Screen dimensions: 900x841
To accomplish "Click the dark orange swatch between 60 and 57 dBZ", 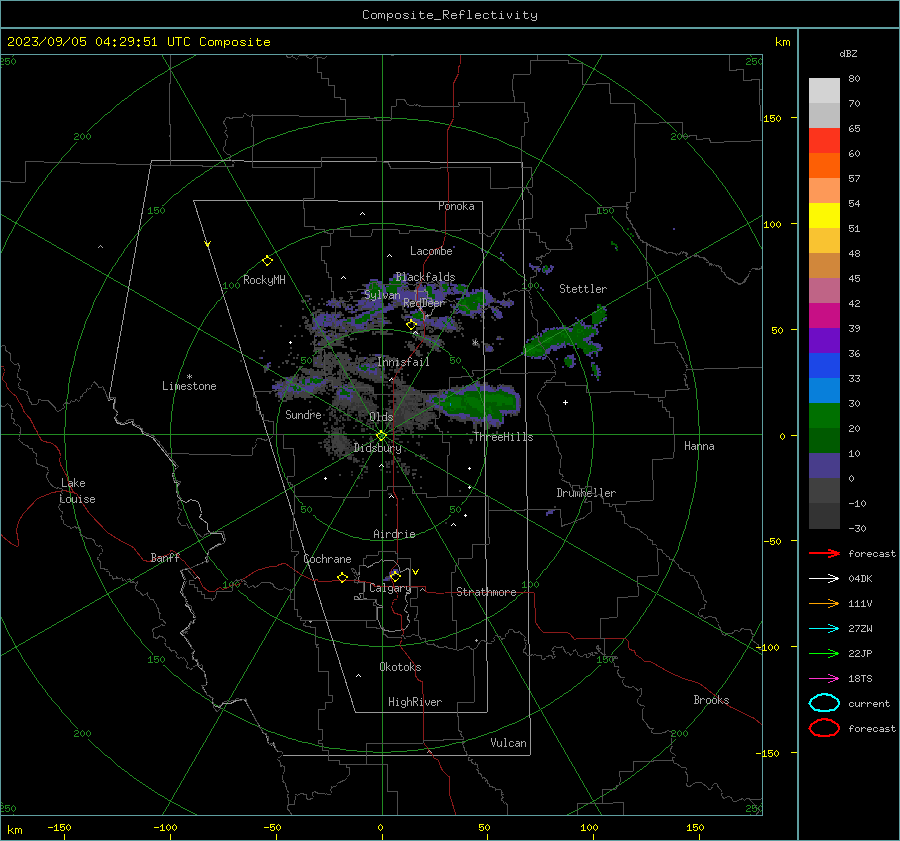I will point(824,166).
